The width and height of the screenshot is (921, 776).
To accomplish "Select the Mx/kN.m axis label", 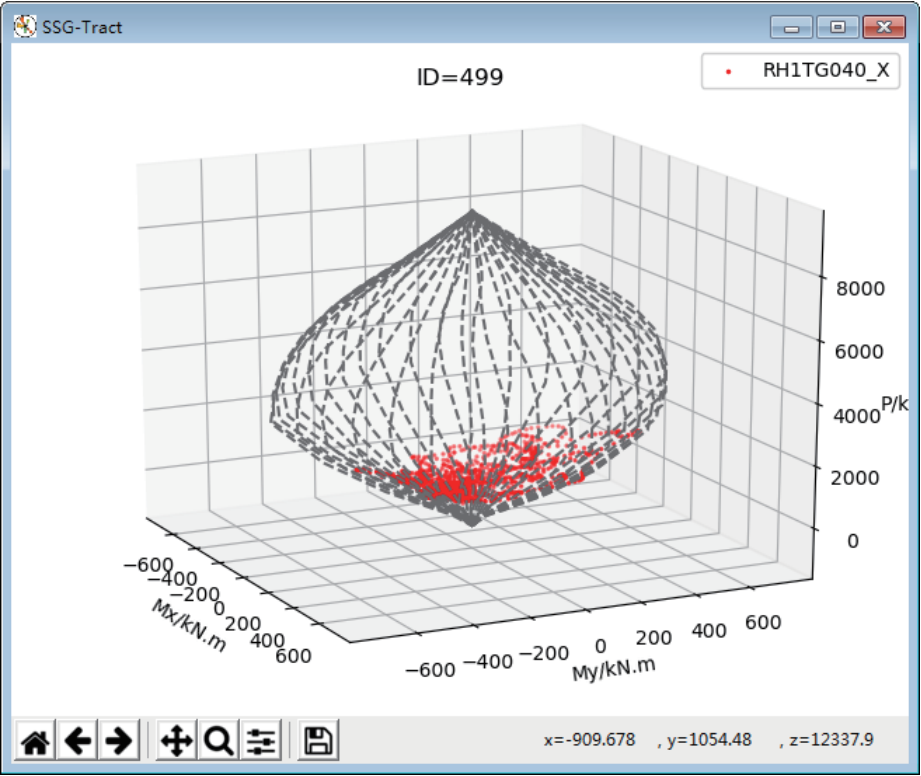I will tap(189, 624).
